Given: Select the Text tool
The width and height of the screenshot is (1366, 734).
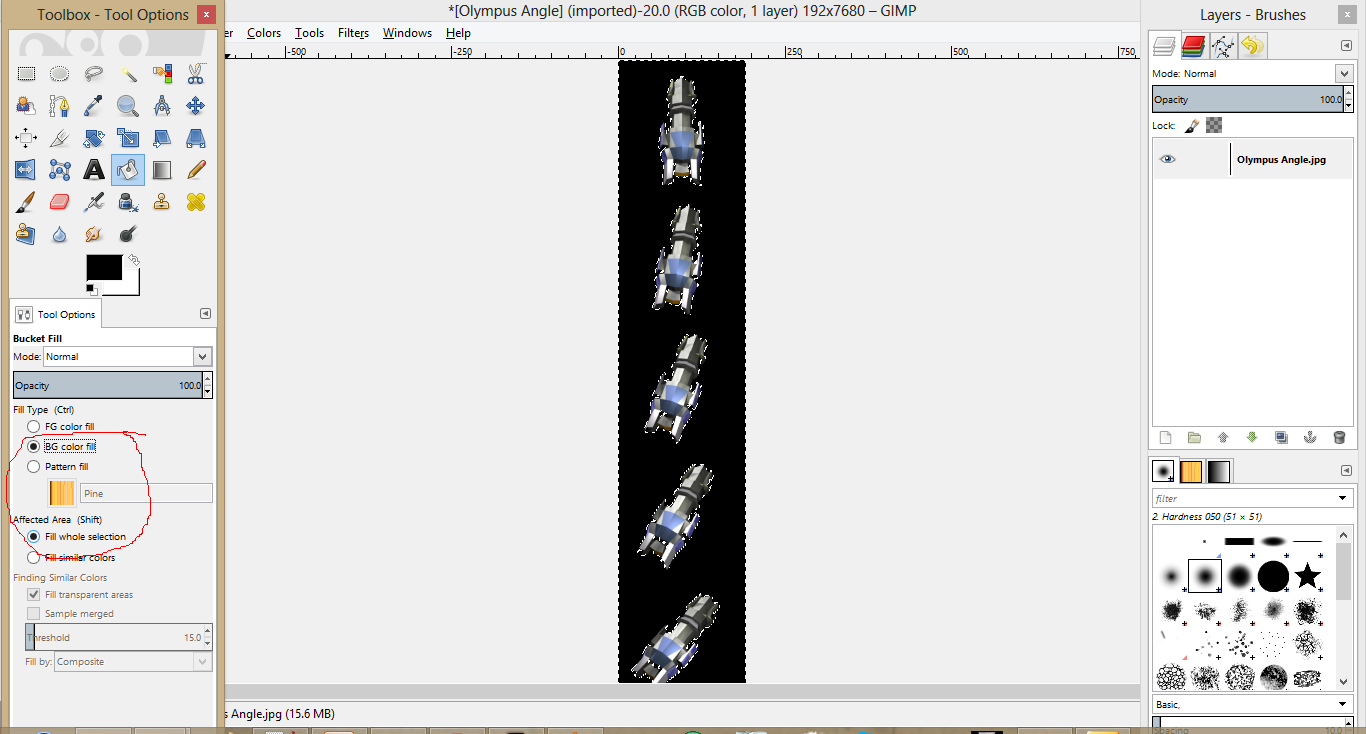Looking at the screenshot, I should (94, 170).
